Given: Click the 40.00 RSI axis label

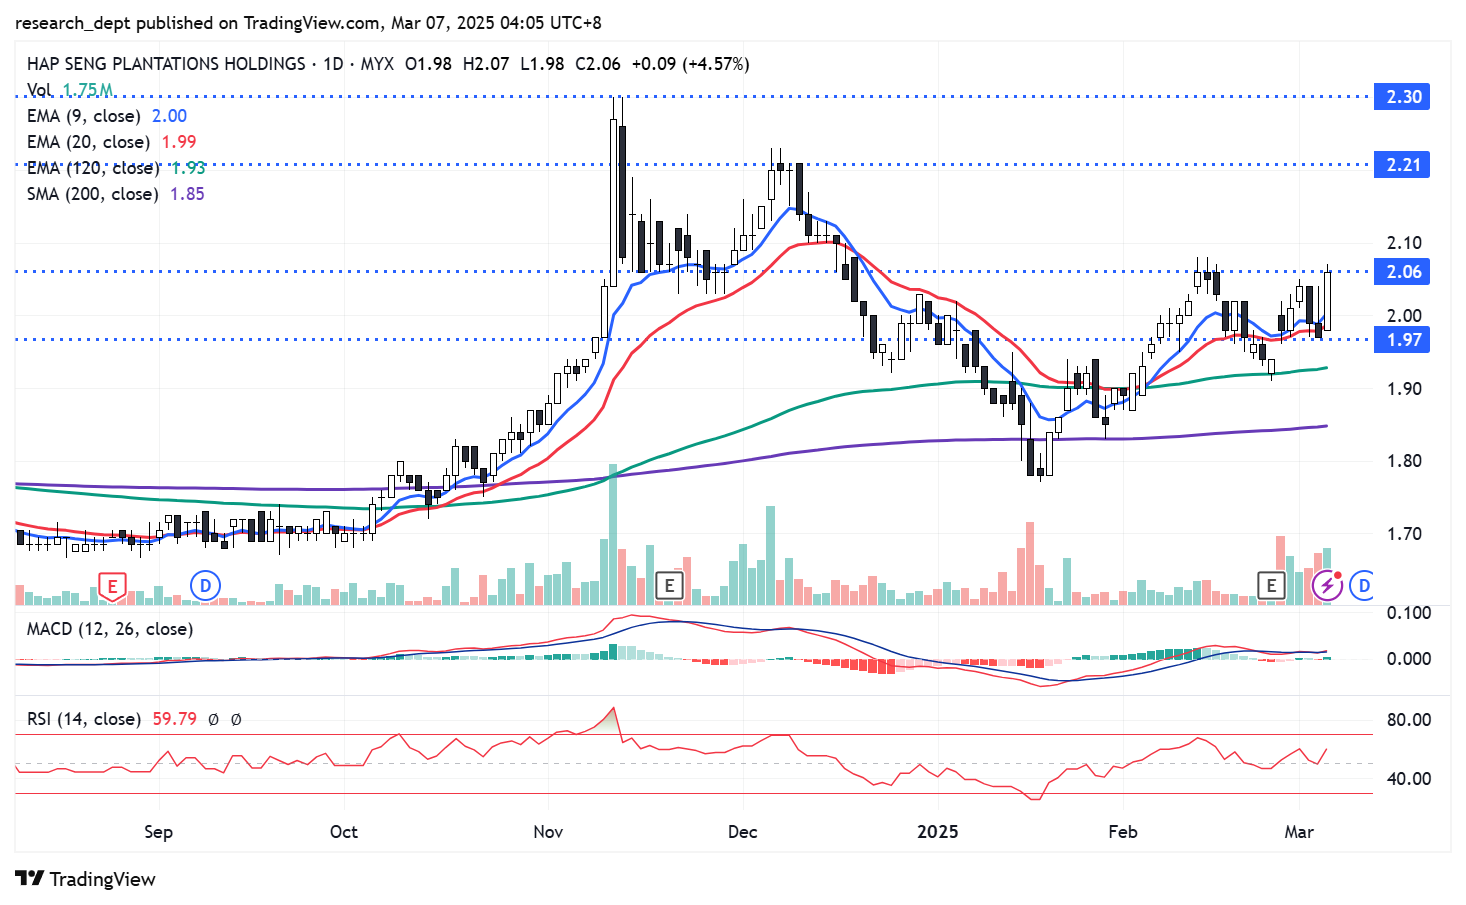Looking at the screenshot, I should coord(1409,779).
